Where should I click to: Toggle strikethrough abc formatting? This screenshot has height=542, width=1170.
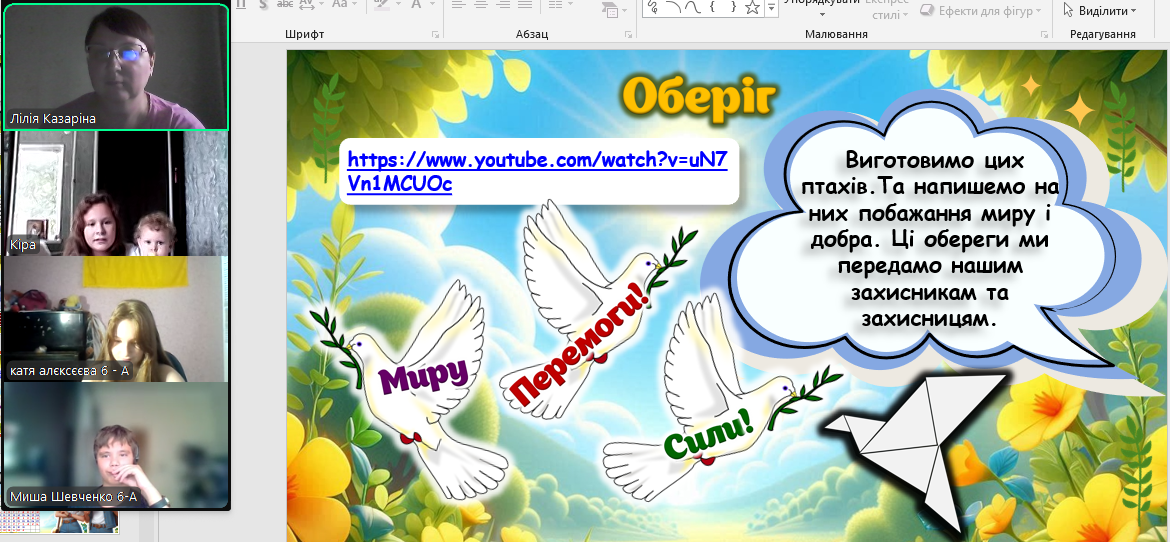pyautogui.click(x=284, y=4)
